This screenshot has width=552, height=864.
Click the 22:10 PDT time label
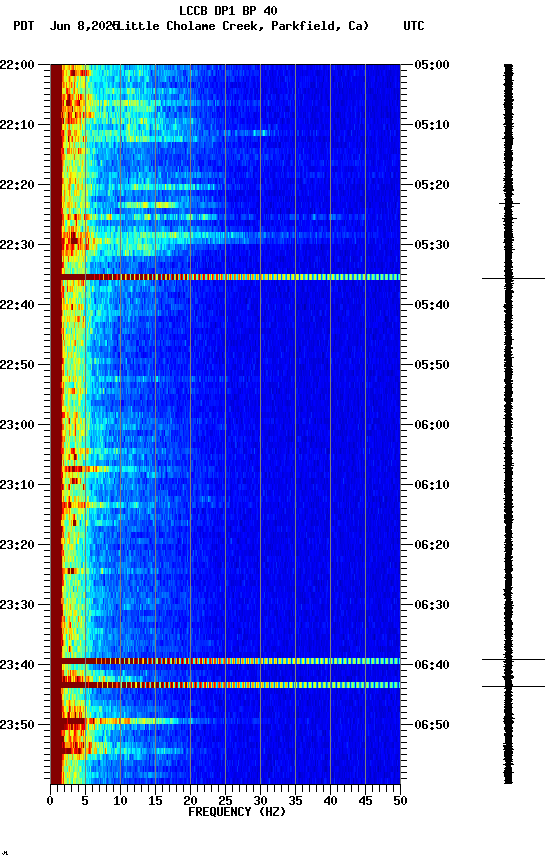click(x=17, y=125)
